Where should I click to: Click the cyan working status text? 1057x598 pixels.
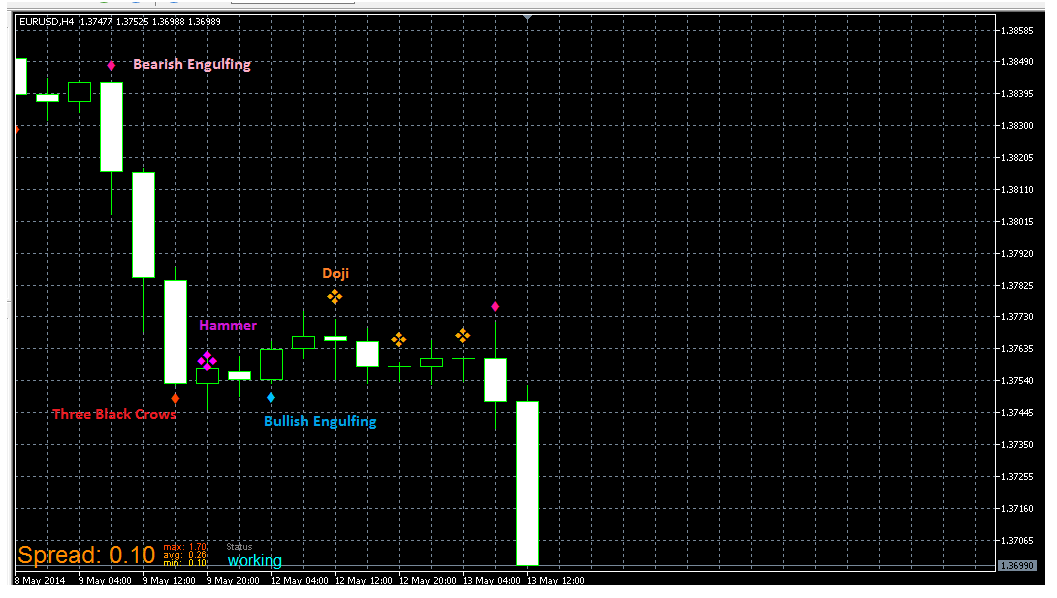coord(255,560)
